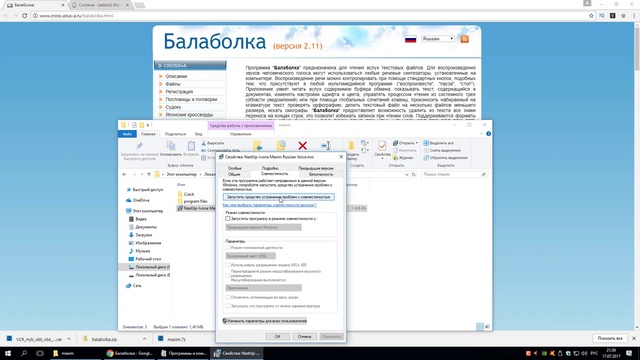Open the scaling performed by dropdown
The image size is (640, 360).
pos(264,288)
